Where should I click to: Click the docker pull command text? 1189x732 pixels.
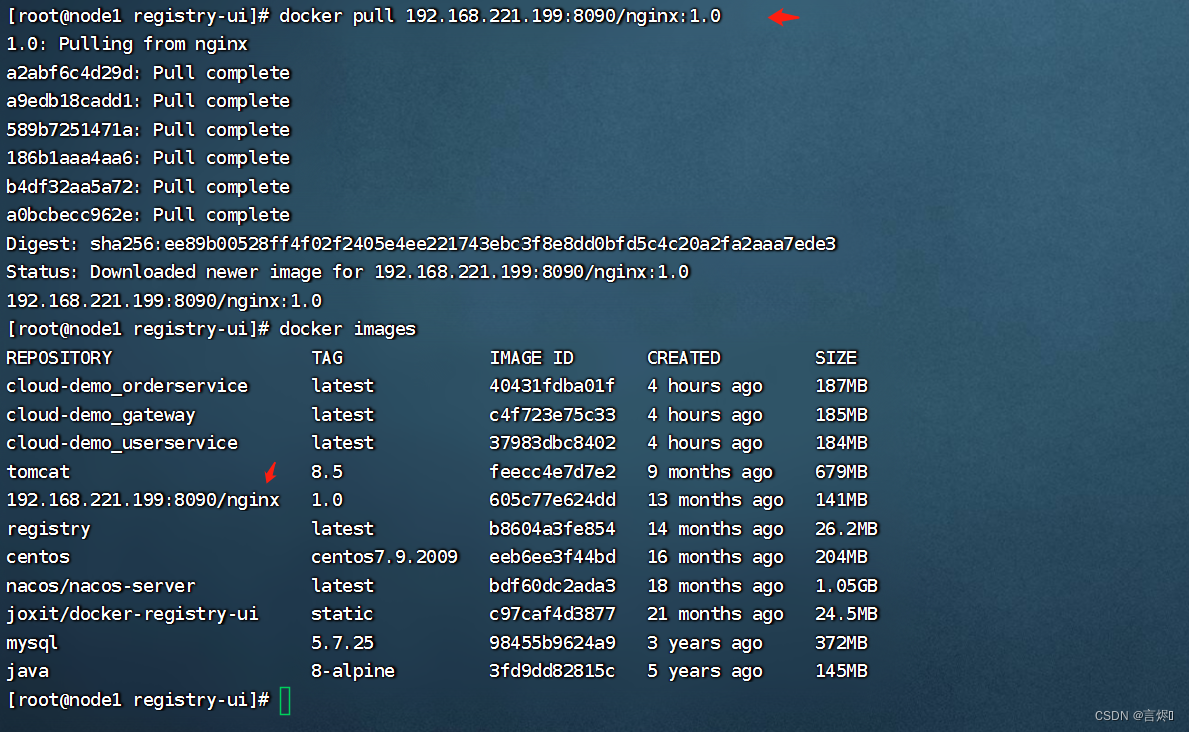click(500, 16)
